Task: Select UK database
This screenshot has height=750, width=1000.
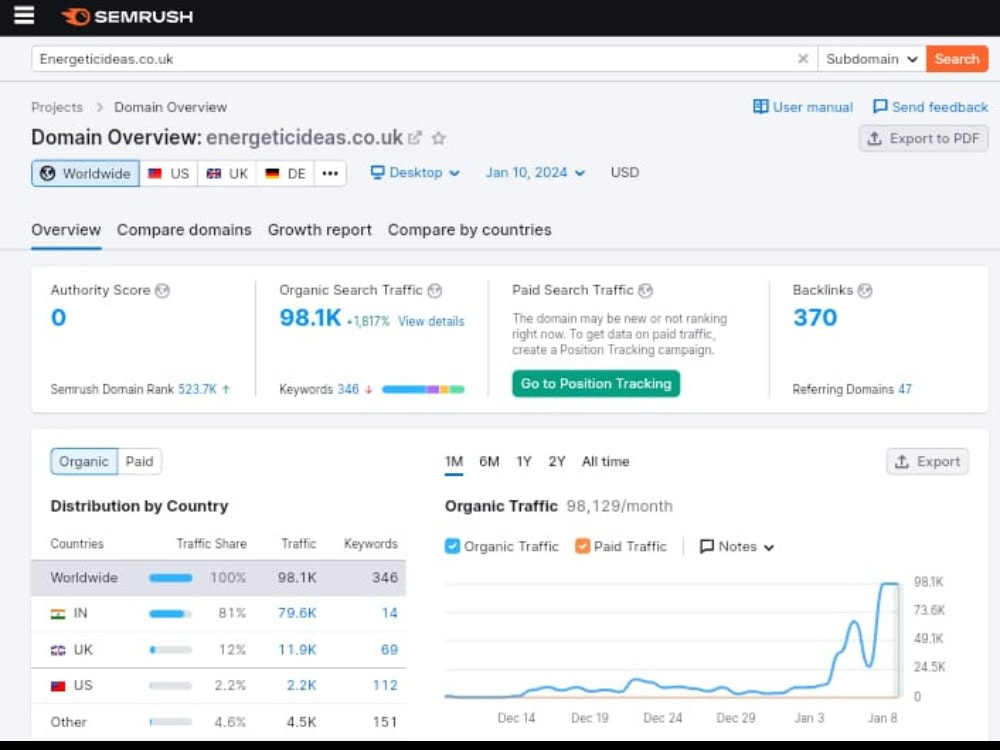Action: pyautogui.click(x=227, y=173)
